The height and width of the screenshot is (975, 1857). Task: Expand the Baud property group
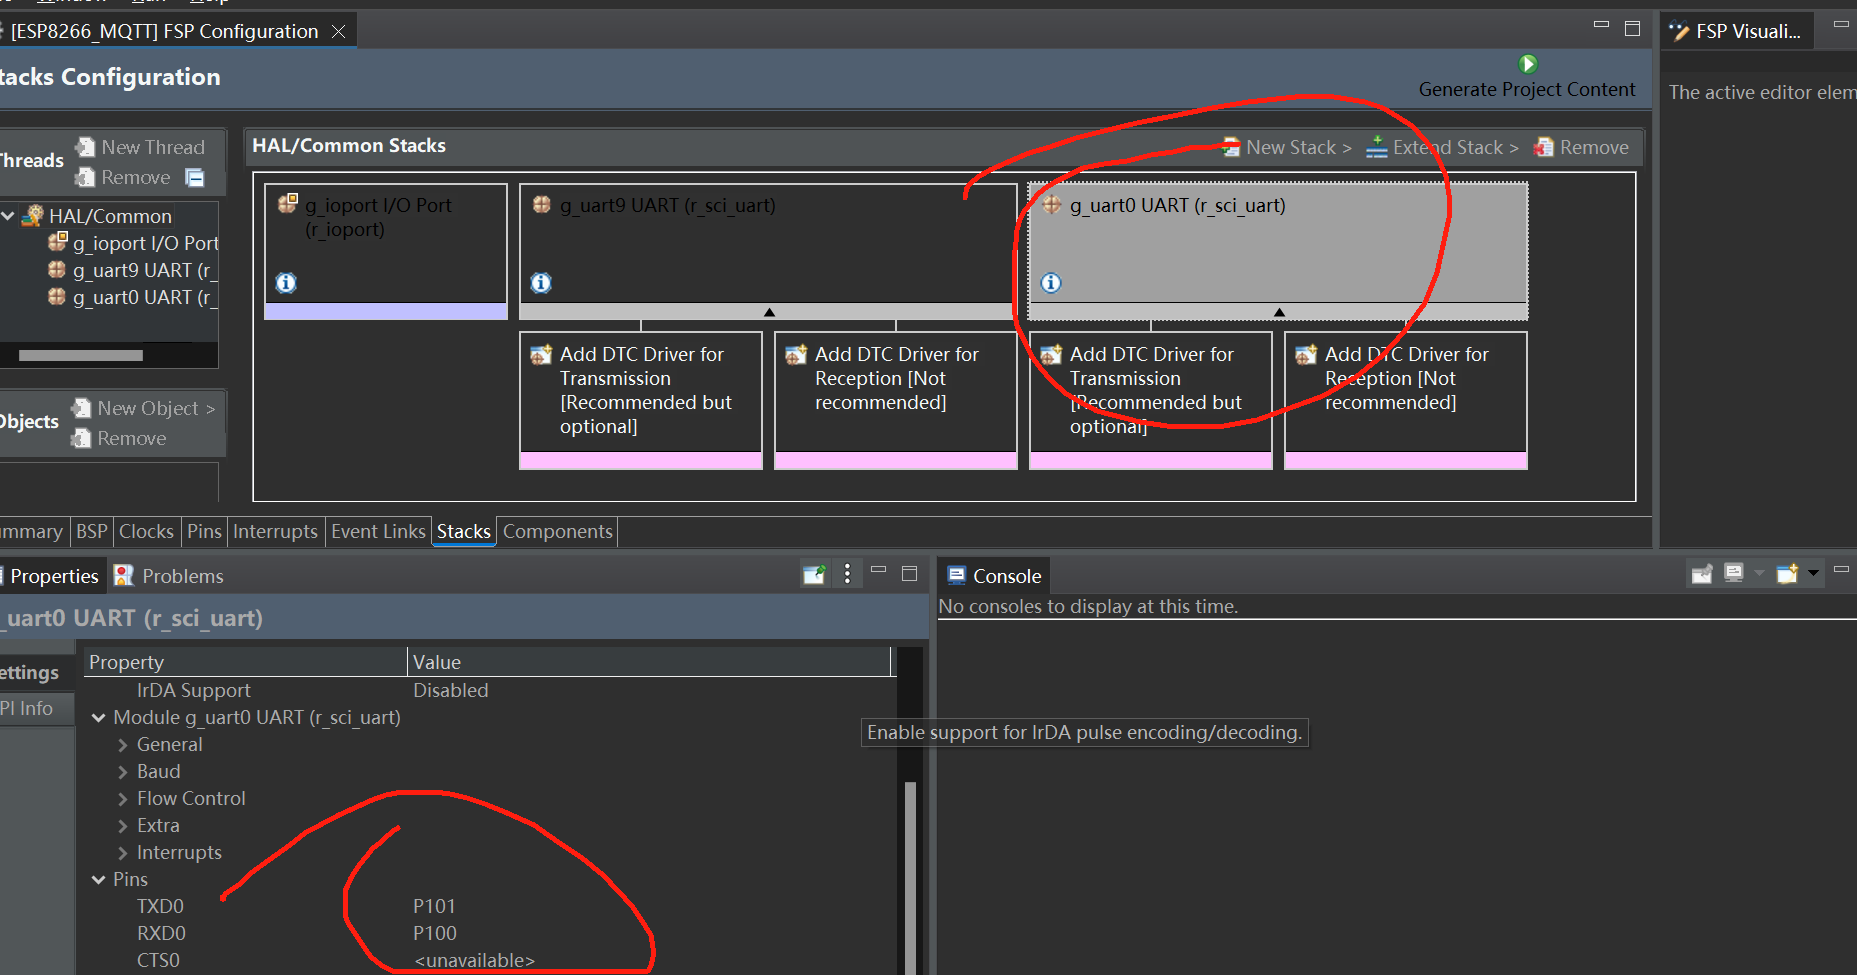tap(122, 772)
